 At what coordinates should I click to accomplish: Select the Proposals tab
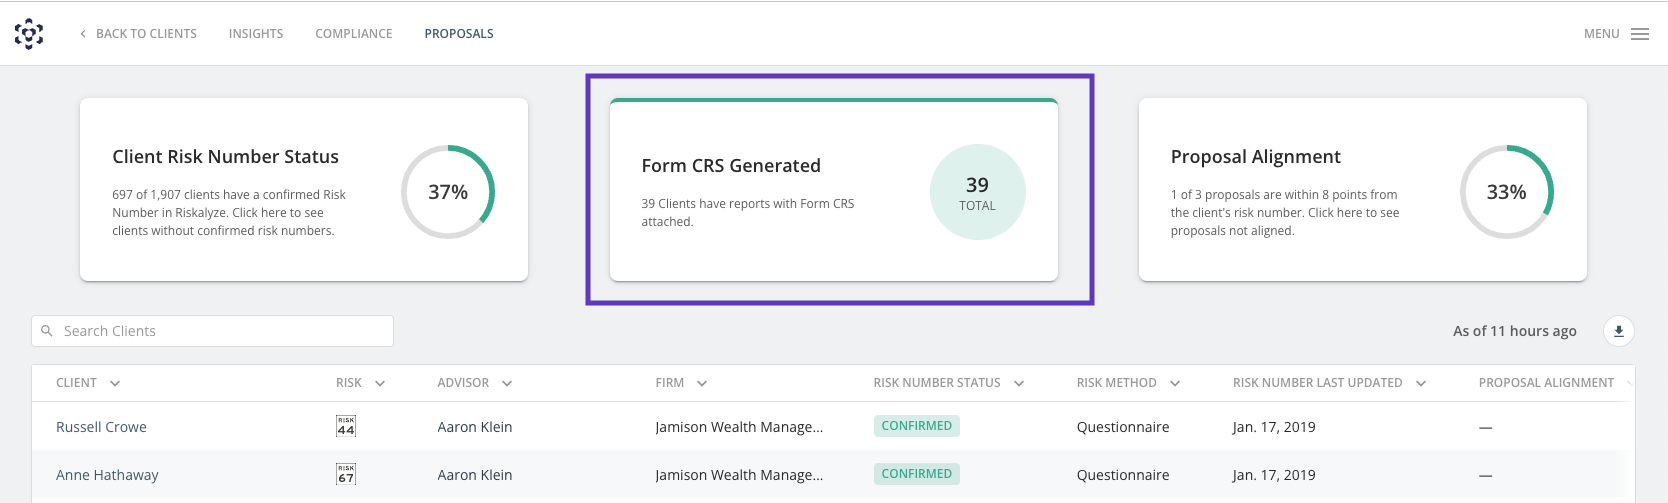[x=459, y=34]
